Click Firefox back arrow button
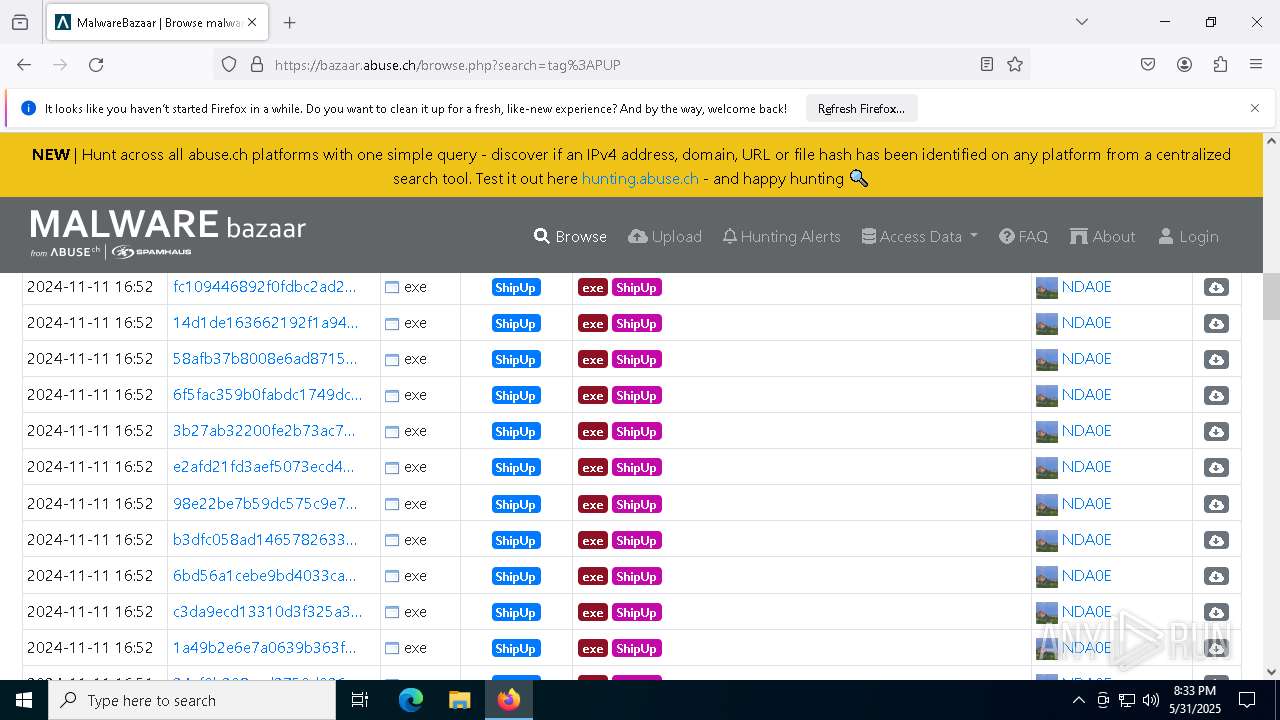Screen dimensions: 1280x720 (24, 64)
